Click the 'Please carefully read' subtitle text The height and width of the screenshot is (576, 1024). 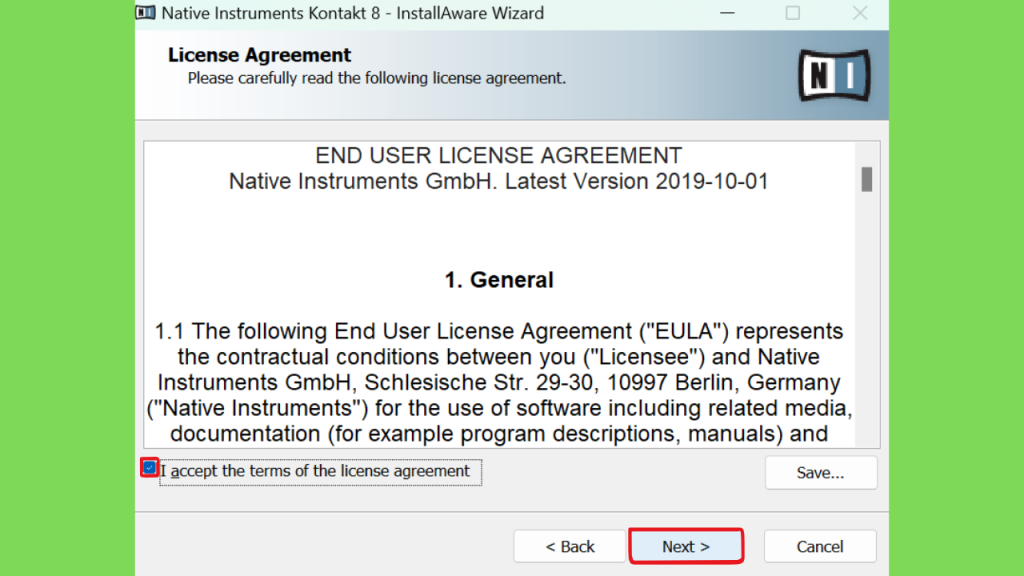pyautogui.click(x=377, y=78)
